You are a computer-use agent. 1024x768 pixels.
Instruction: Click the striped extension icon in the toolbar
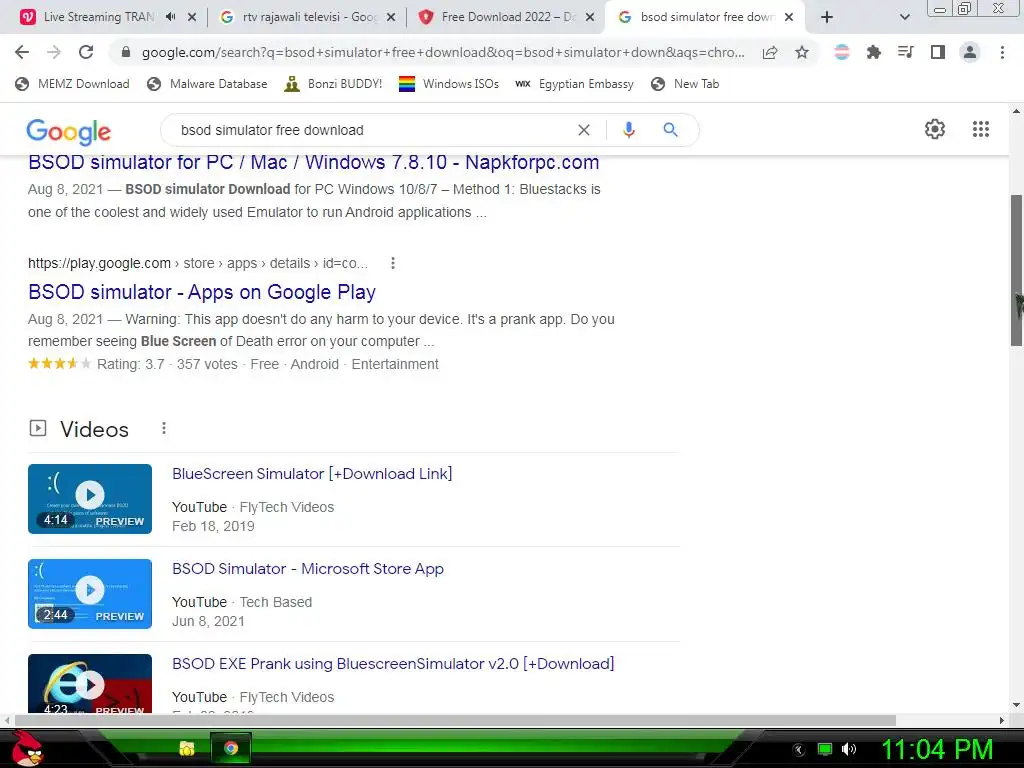842,52
